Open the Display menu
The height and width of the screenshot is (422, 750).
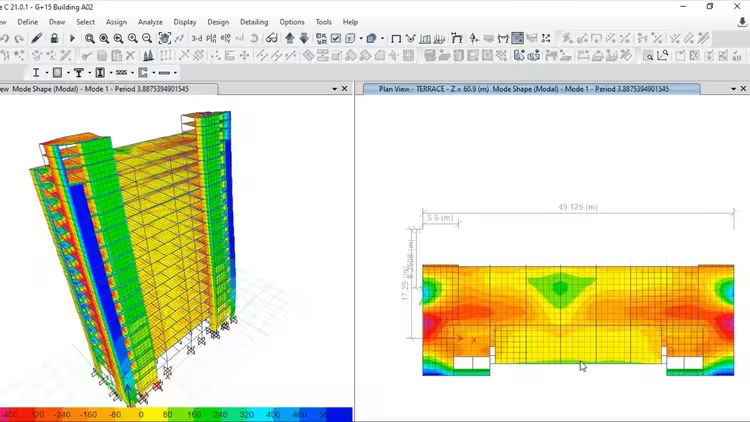[185, 21]
